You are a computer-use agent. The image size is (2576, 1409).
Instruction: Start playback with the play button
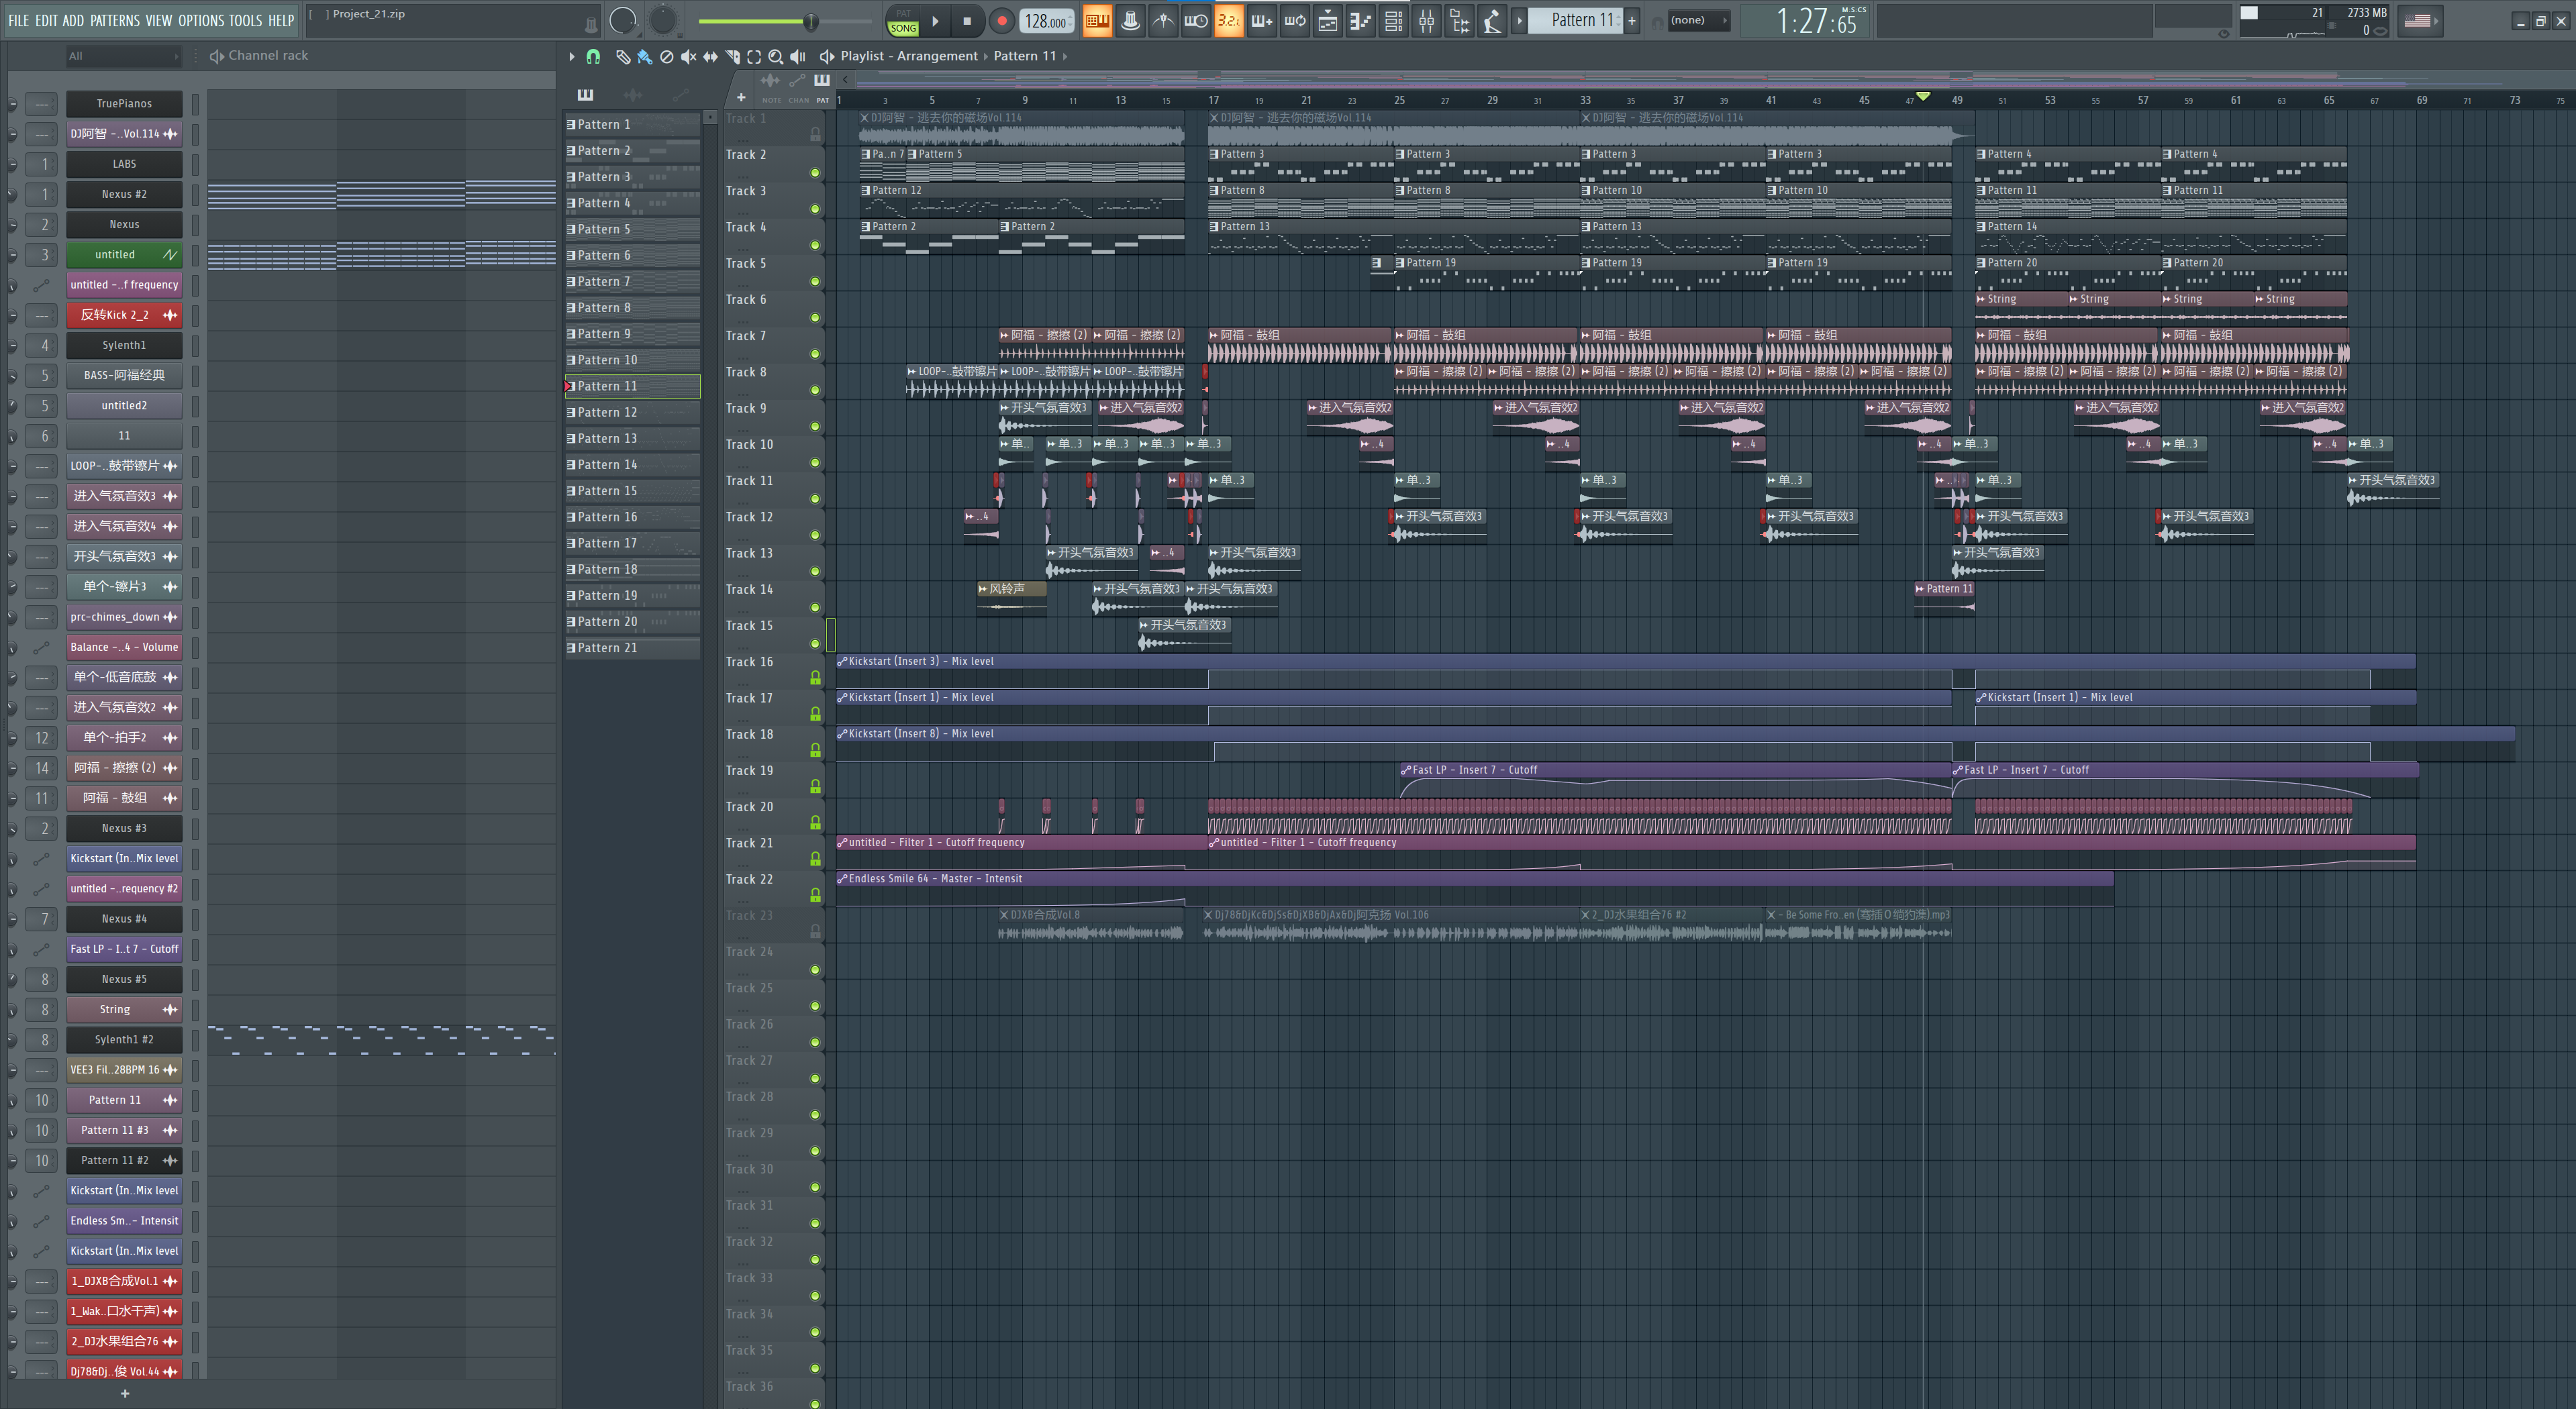935,20
